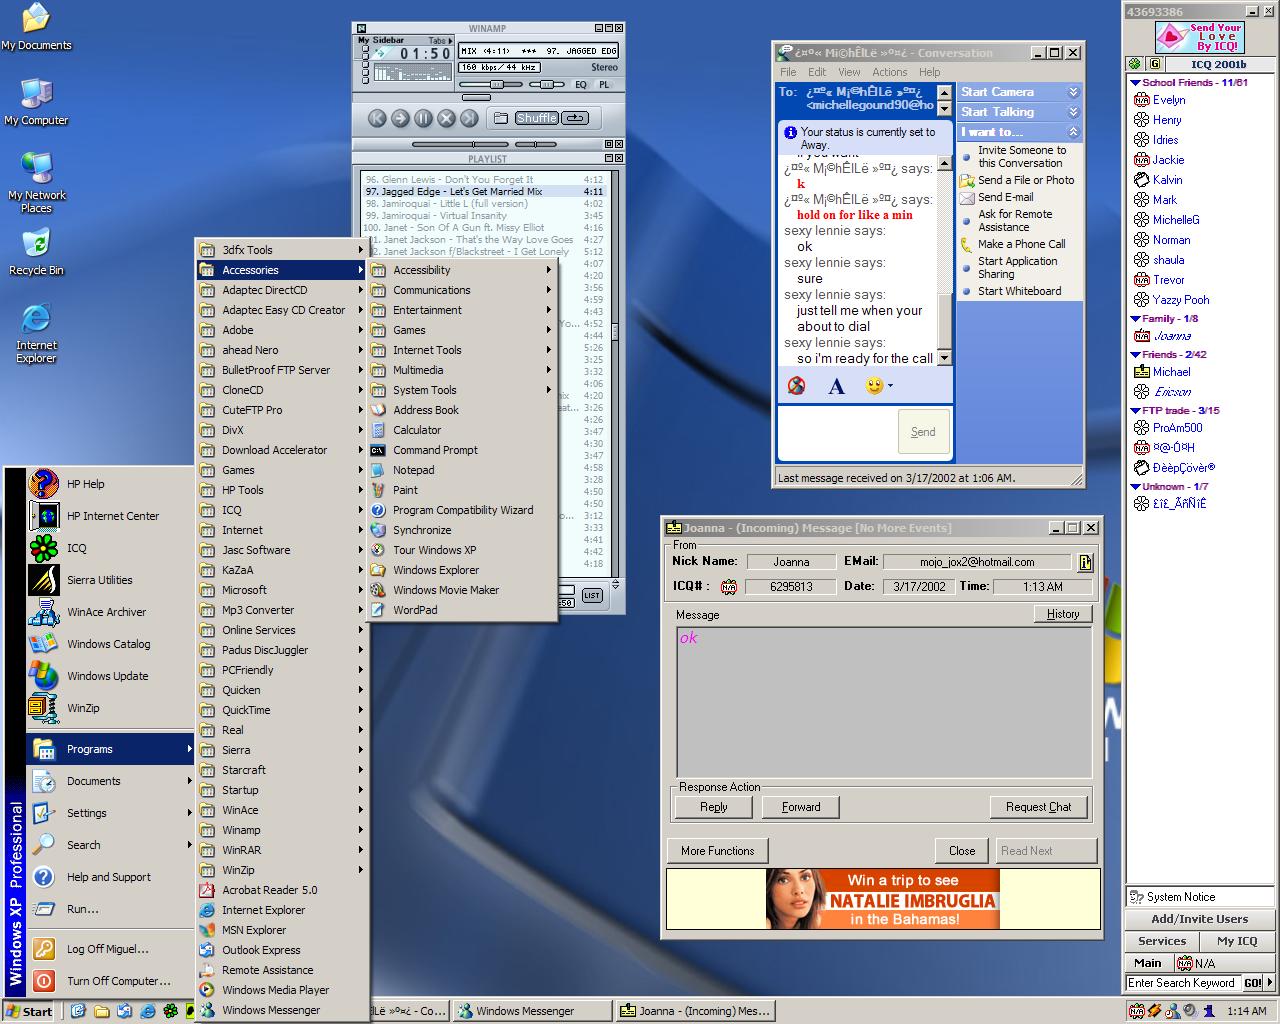Select Jagged Edge track in playlist

coord(485,191)
